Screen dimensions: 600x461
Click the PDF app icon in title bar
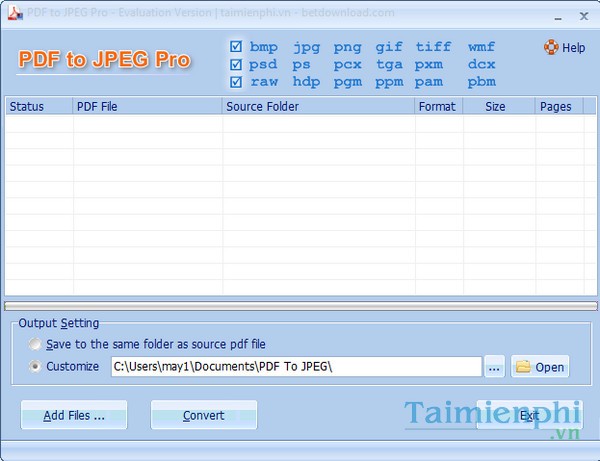tap(15, 13)
